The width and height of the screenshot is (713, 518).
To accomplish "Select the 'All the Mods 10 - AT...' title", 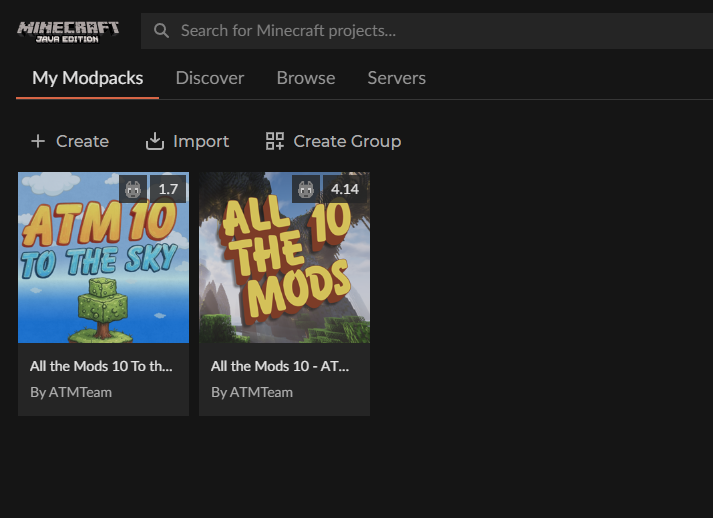I will tap(280, 366).
